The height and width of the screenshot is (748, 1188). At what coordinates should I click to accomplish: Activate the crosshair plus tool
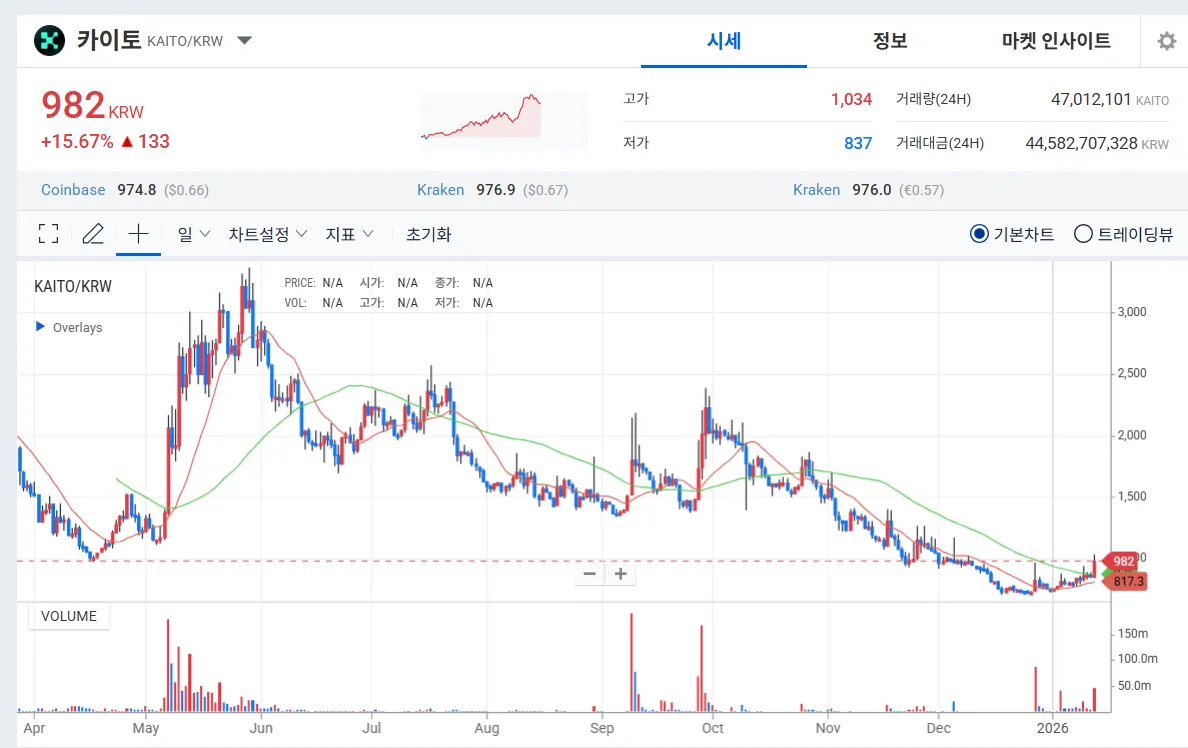pyautogui.click(x=138, y=233)
